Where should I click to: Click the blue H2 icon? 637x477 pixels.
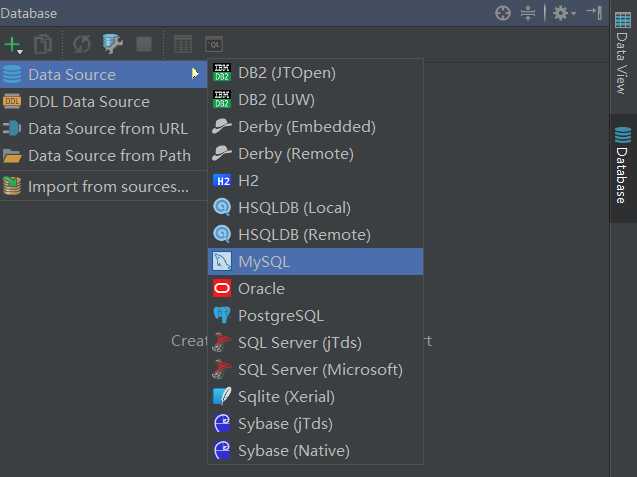point(222,181)
